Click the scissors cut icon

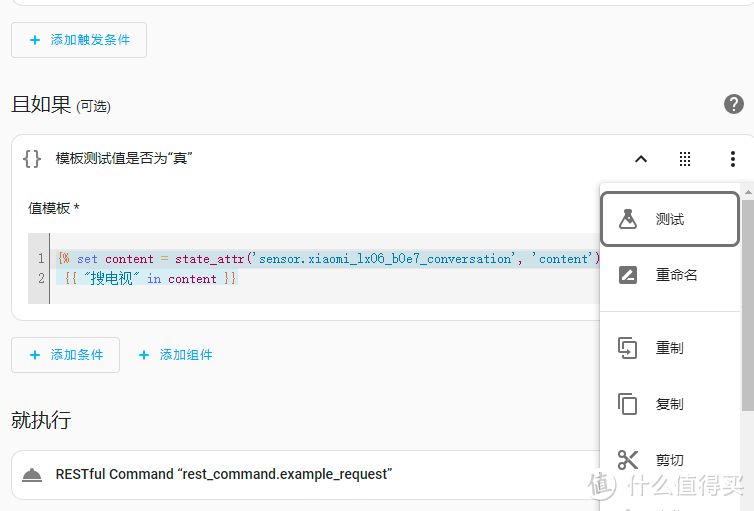point(628,460)
